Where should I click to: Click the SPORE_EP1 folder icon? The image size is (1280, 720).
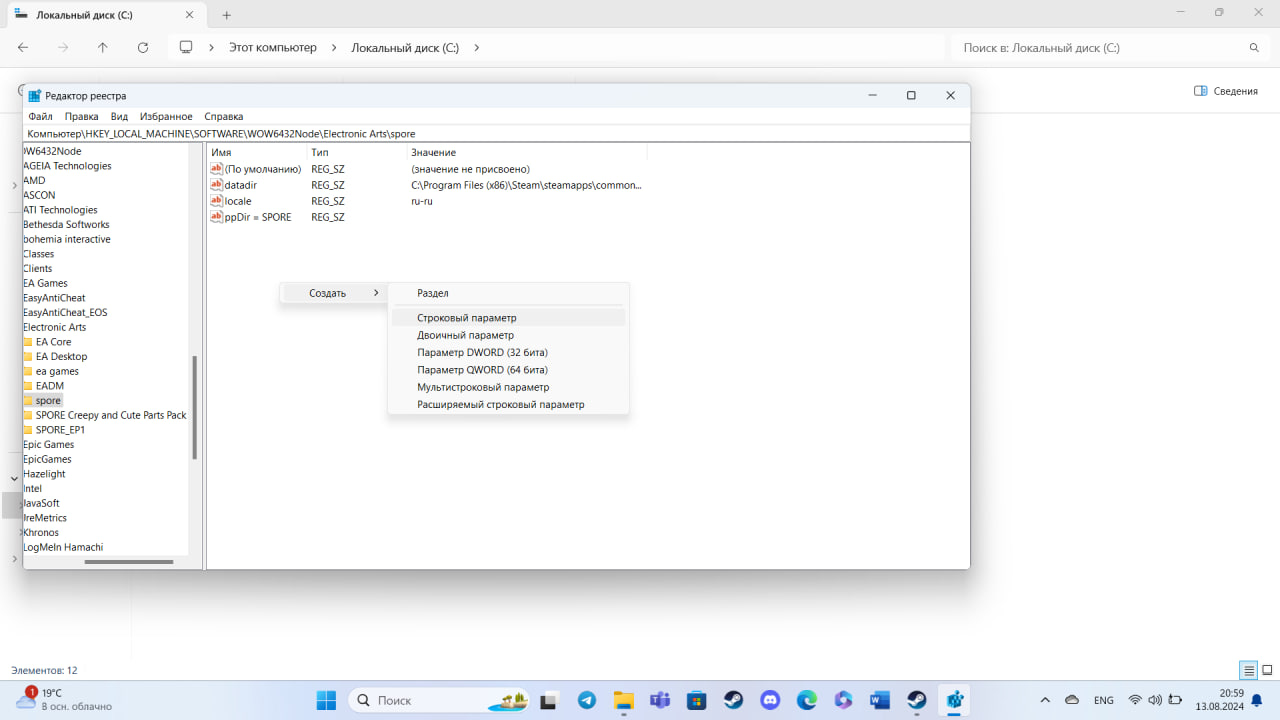tap(27, 430)
